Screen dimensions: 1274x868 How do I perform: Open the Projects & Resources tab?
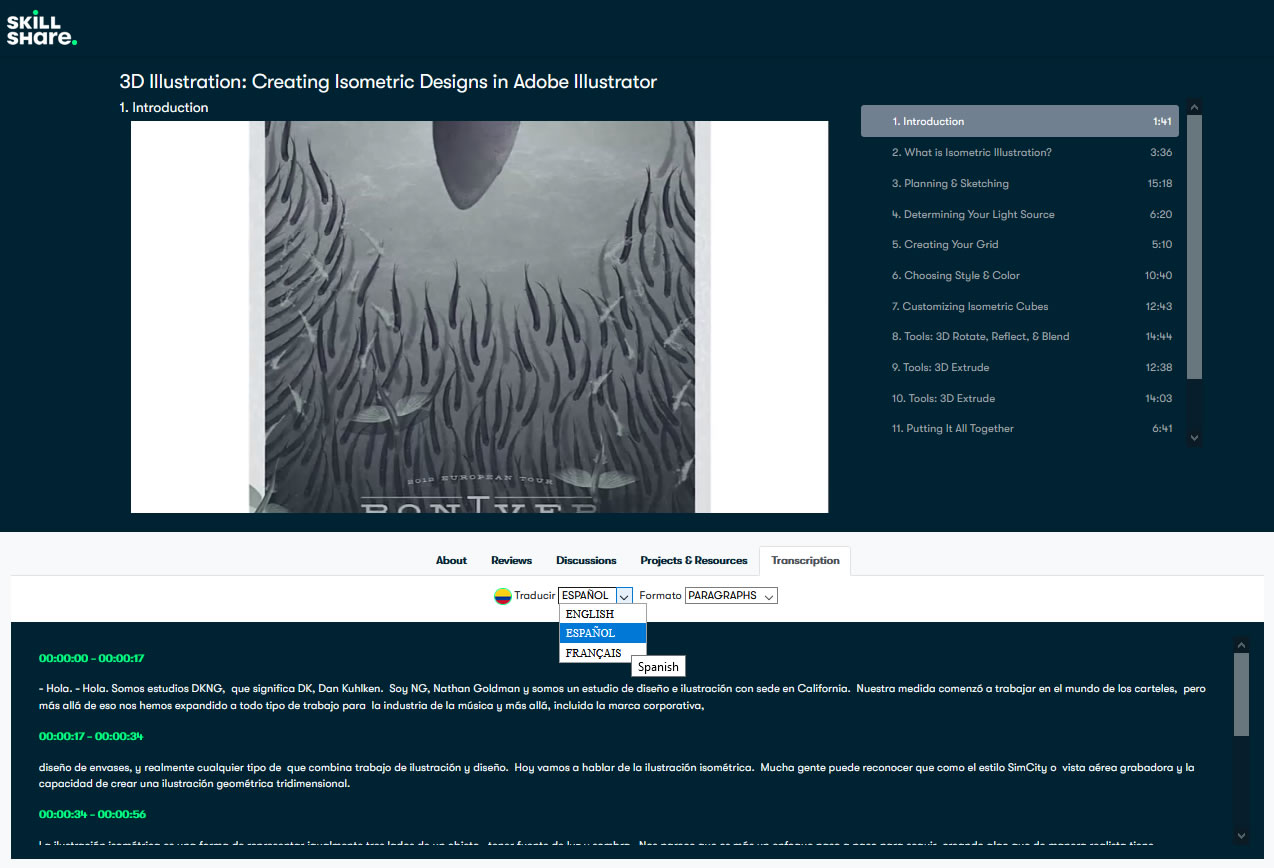[694, 560]
